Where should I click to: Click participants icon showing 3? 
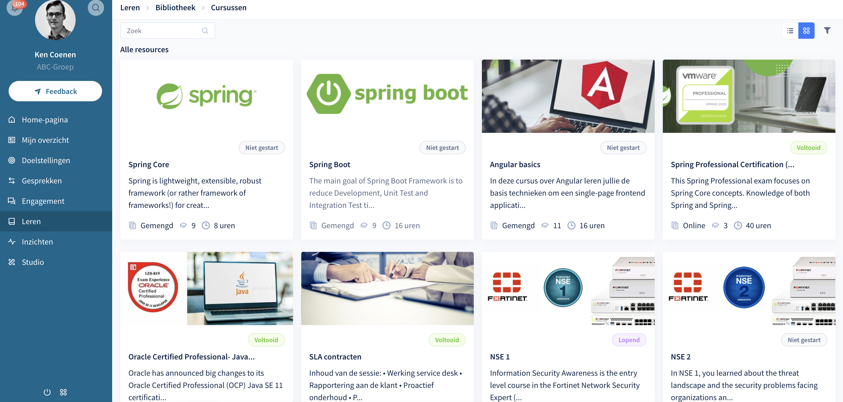(x=715, y=226)
